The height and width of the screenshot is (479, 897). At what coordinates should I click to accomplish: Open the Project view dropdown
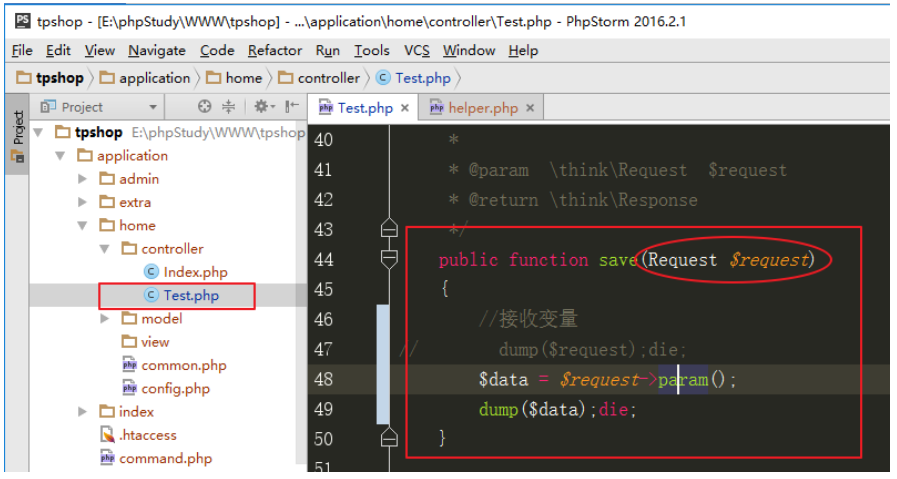pos(152,107)
